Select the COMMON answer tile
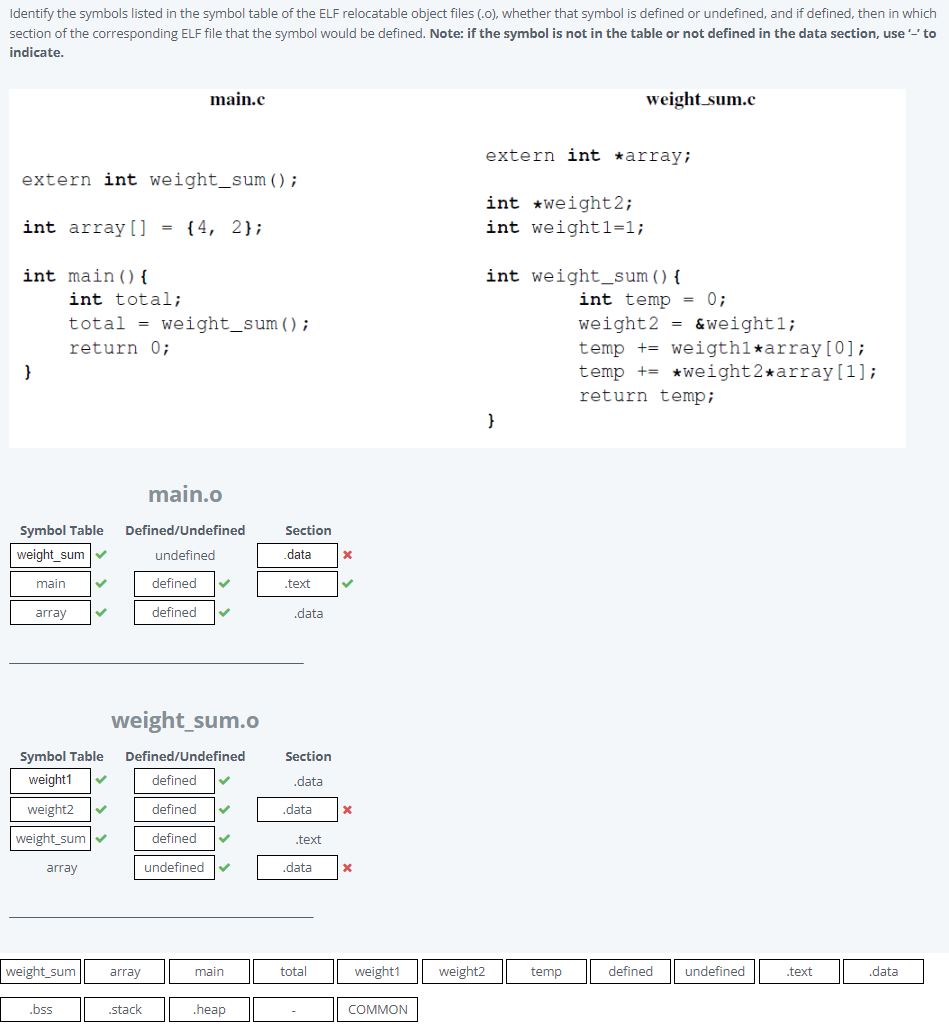The image size is (949, 1026). [x=377, y=1009]
